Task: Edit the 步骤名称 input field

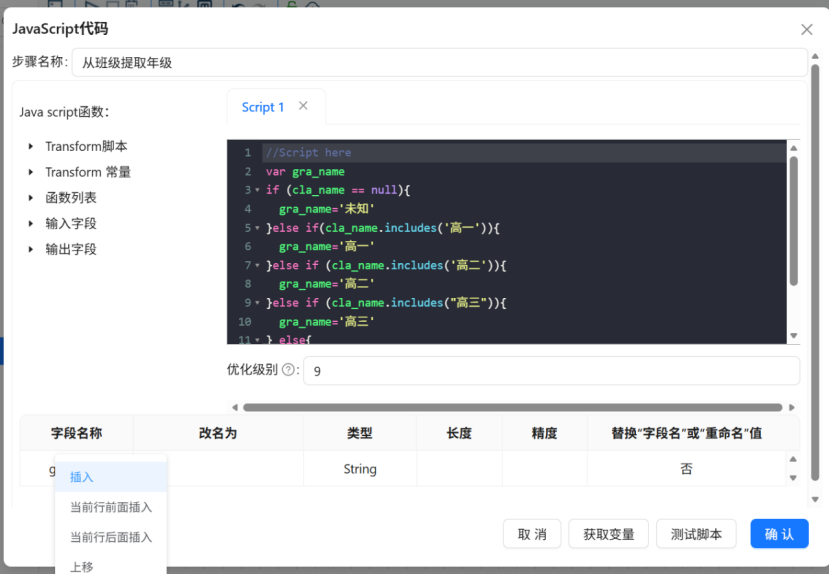Action: click(439, 62)
